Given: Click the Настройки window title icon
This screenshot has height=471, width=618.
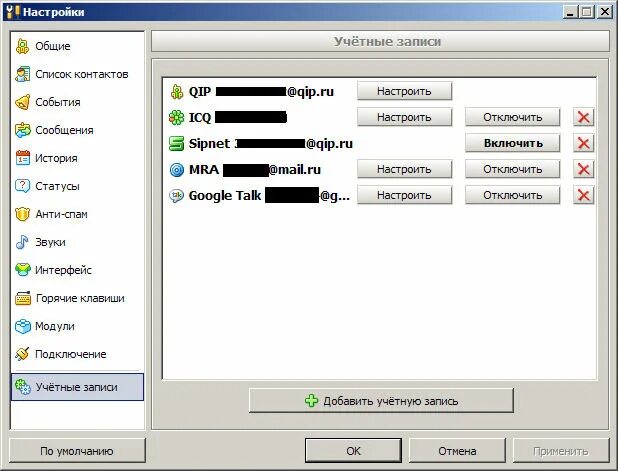Looking at the screenshot, I should pyautogui.click(x=13, y=12).
